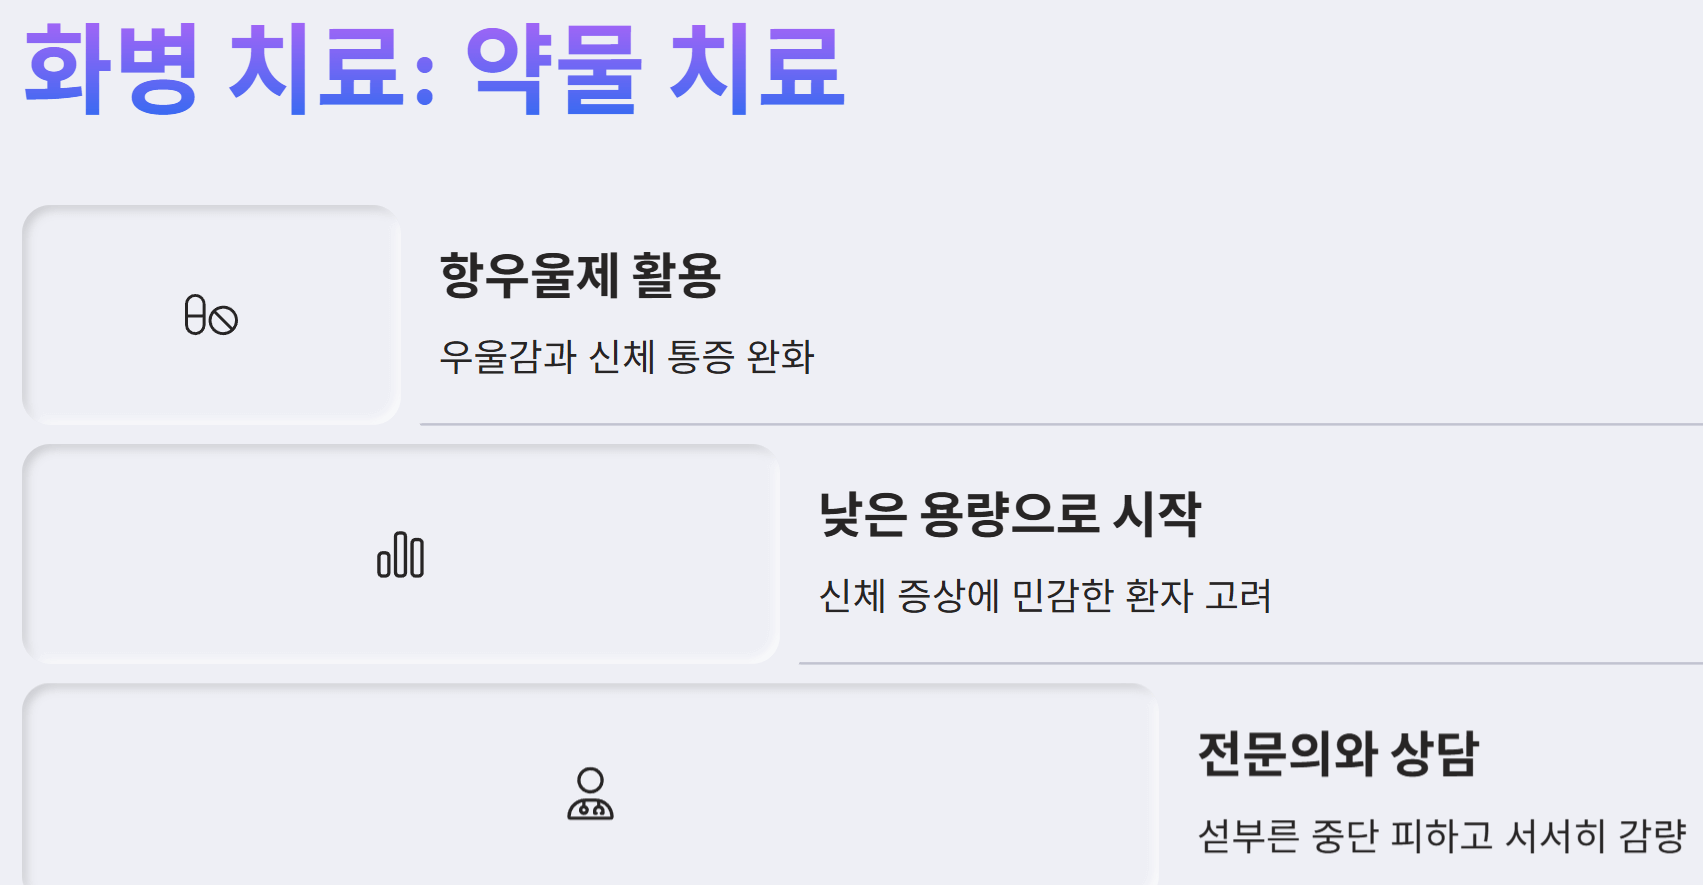This screenshot has height=885, width=1703.
Task: Click the divider line under 신체 증상에 민감한 환자 고려
Action: 1251,663
